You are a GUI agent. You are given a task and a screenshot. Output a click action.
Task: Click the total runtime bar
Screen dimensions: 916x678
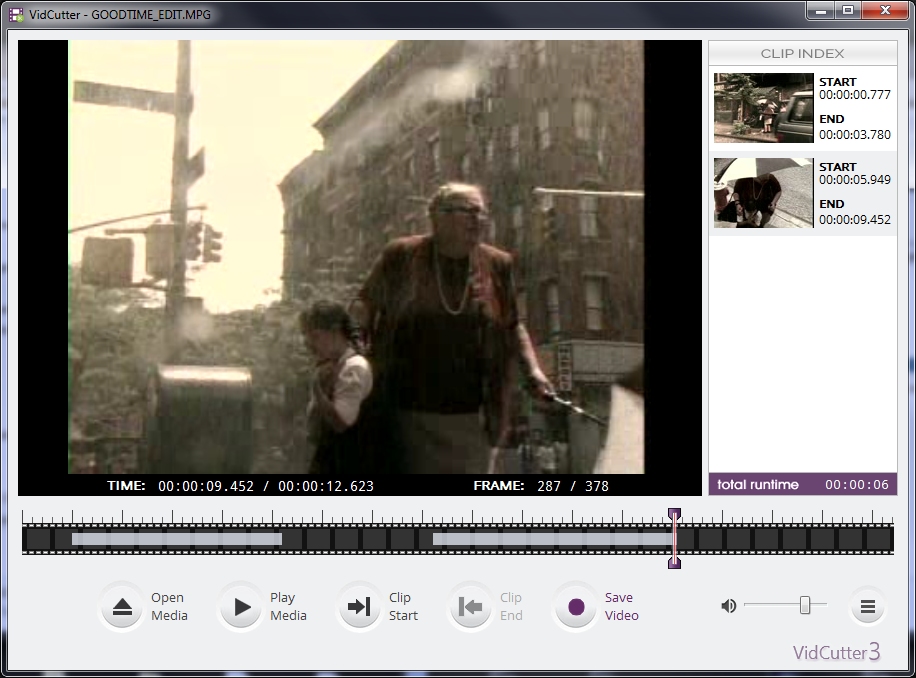tap(803, 484)
